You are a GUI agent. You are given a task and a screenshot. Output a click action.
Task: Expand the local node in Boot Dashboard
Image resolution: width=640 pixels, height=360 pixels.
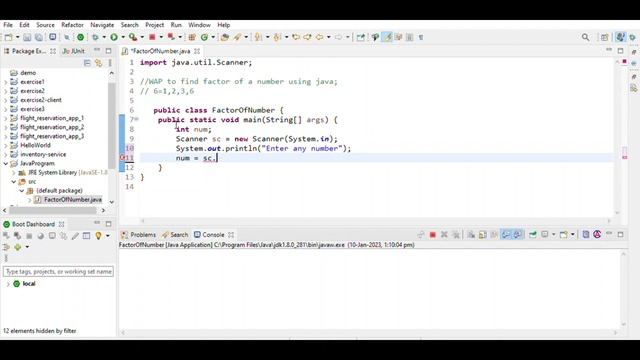[8, 284]
